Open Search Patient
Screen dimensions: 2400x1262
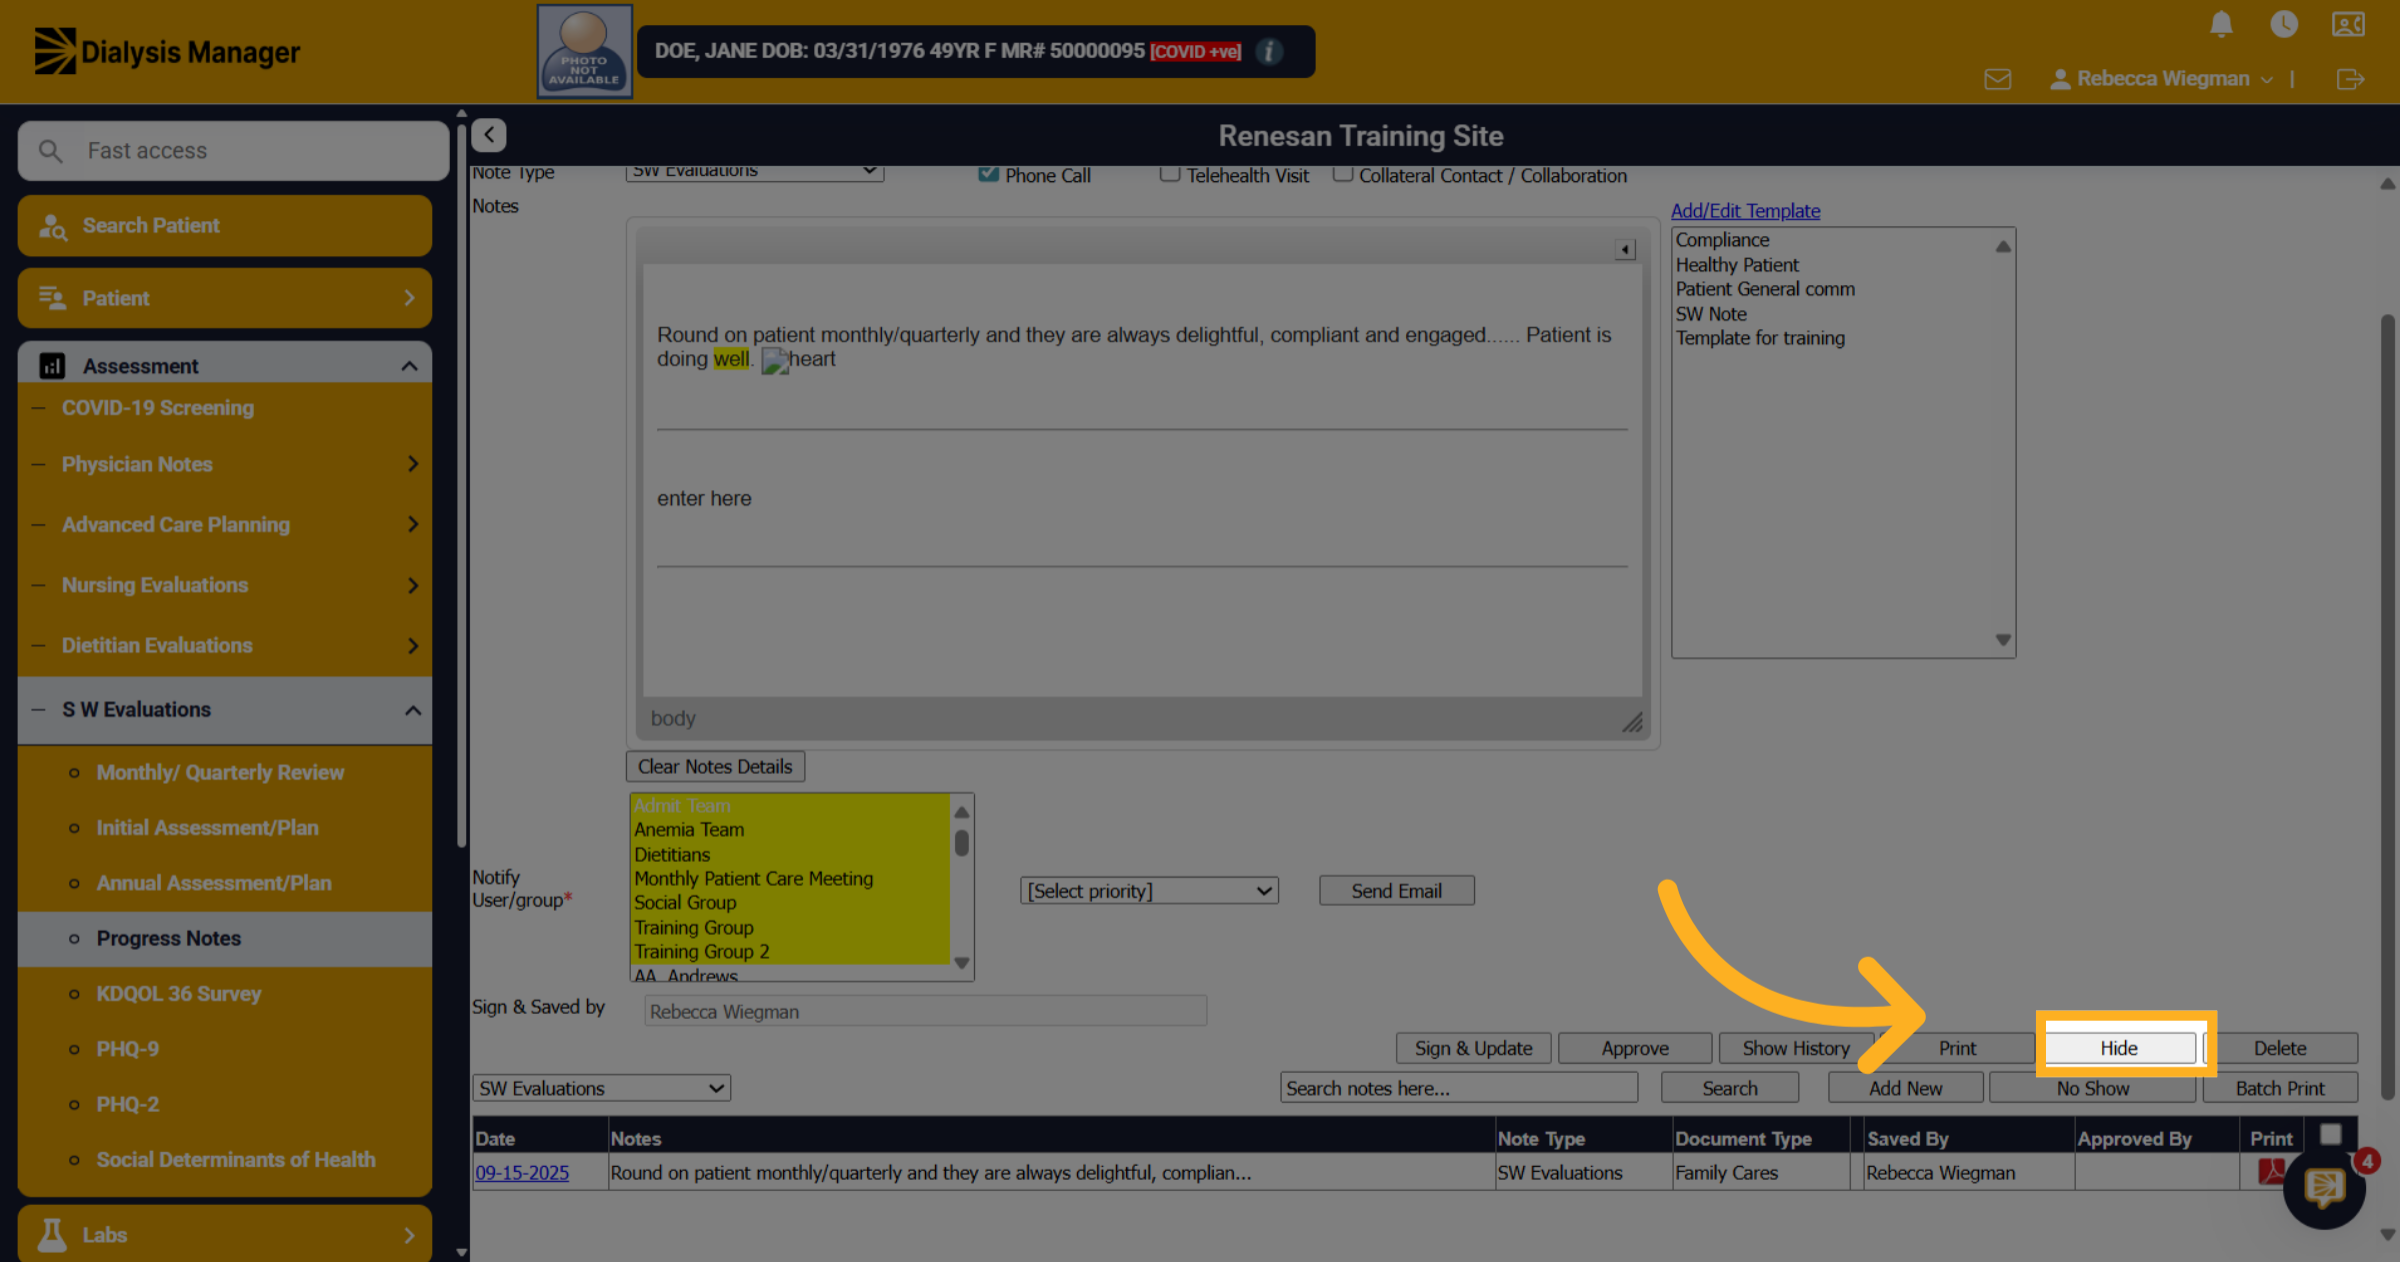225,226
